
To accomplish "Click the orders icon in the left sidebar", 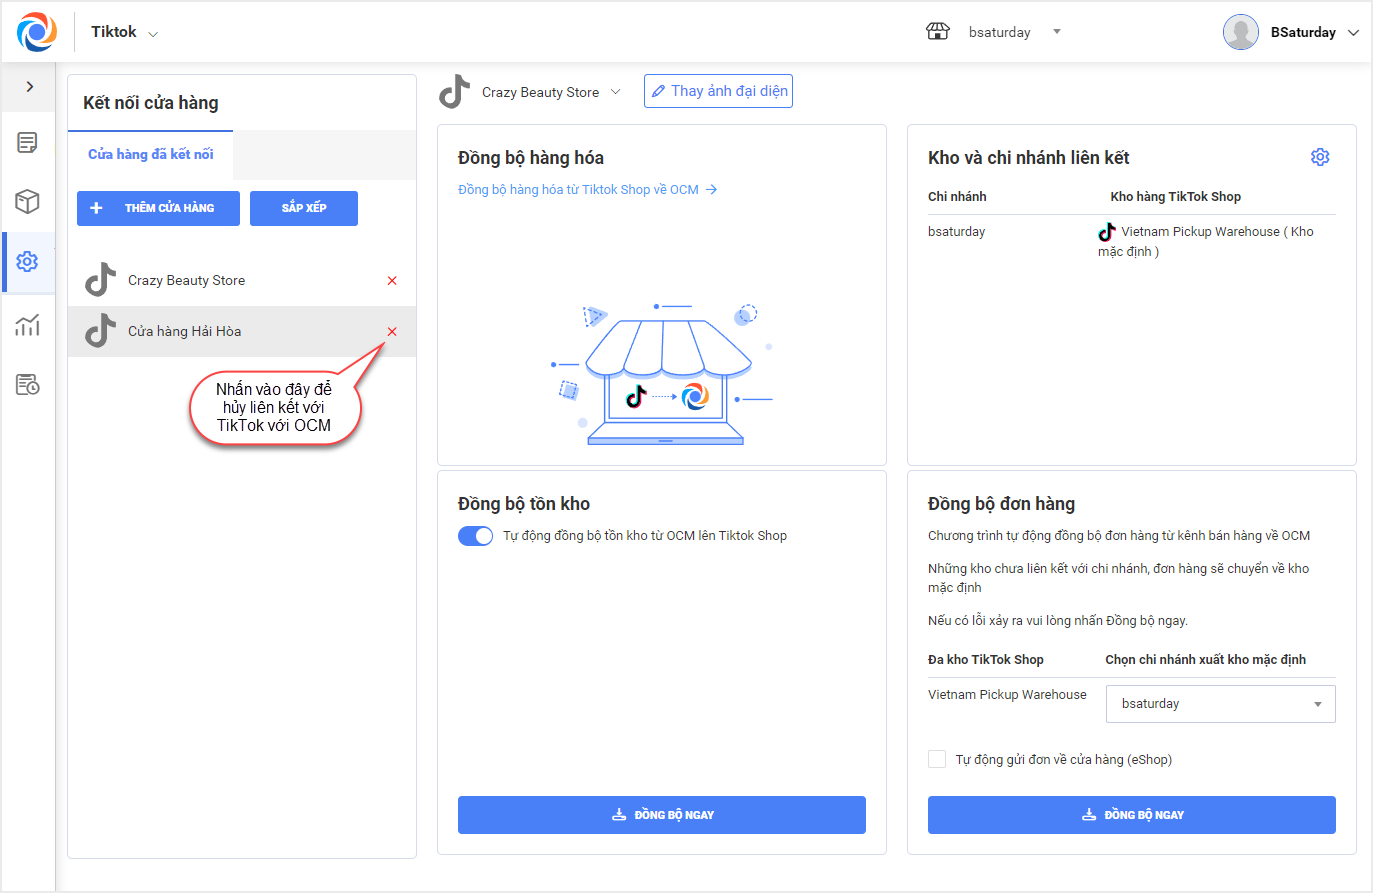I will 27,143.
